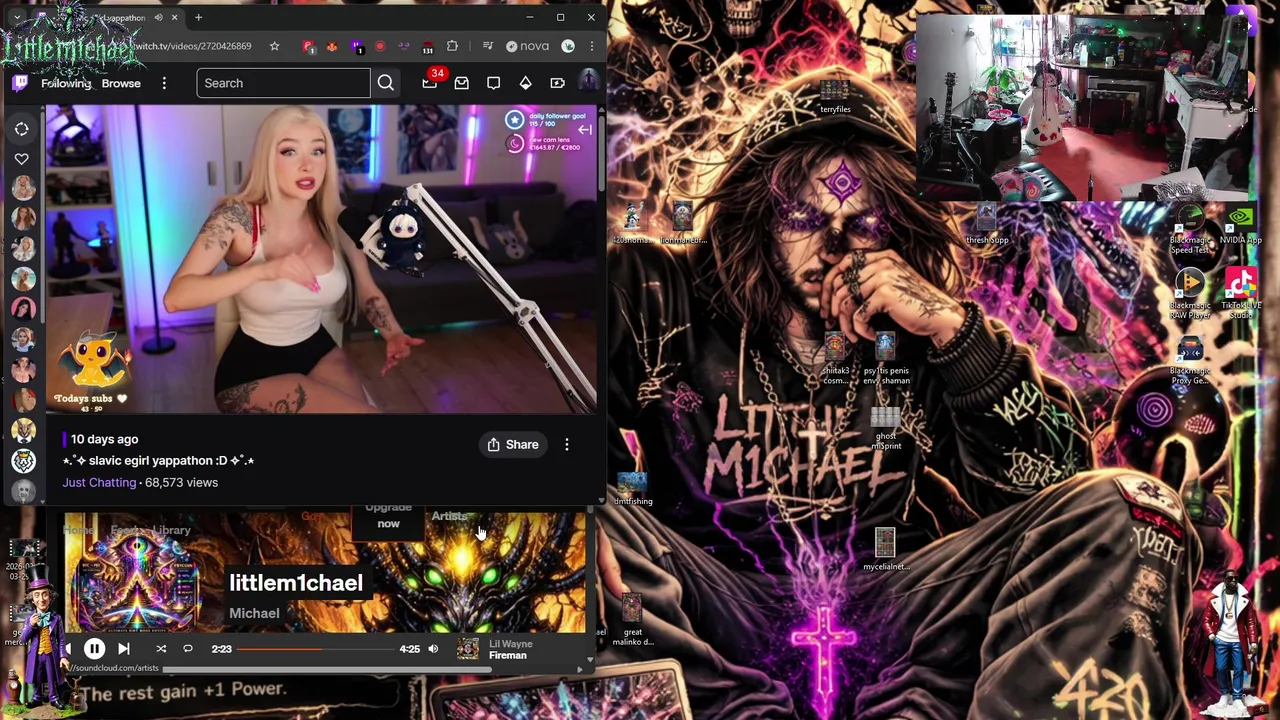Open Twitch user avatar menu
The height and width of the screenshot is (720, 1280).
click(588, 82)
